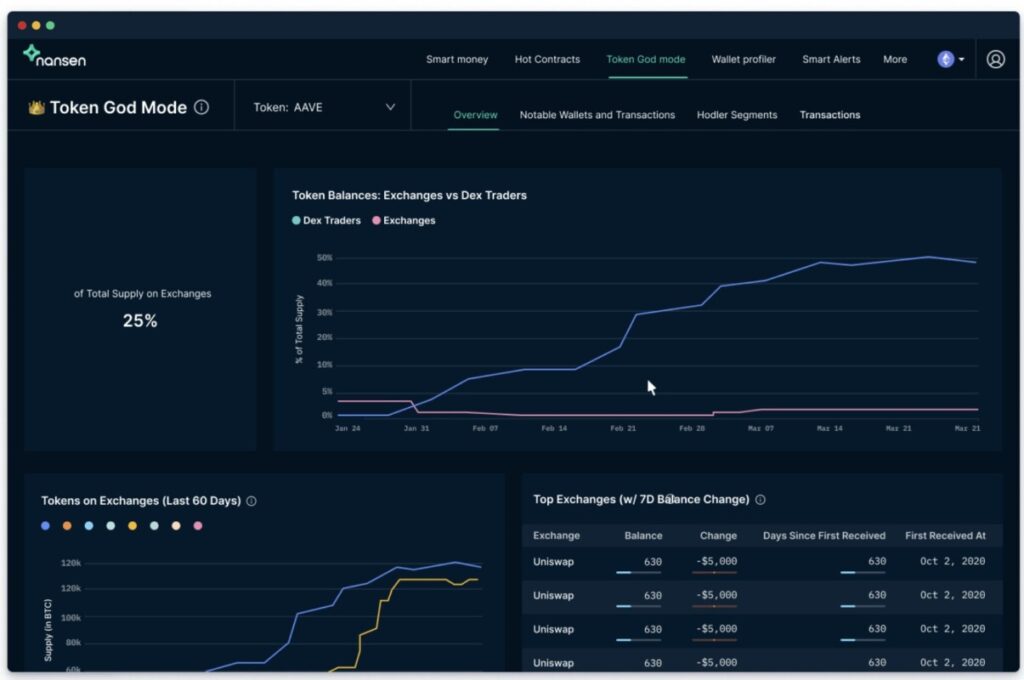Switch to Hodler Segments tab
Screen dimensions: 1024x680
[x=736, y=115]
